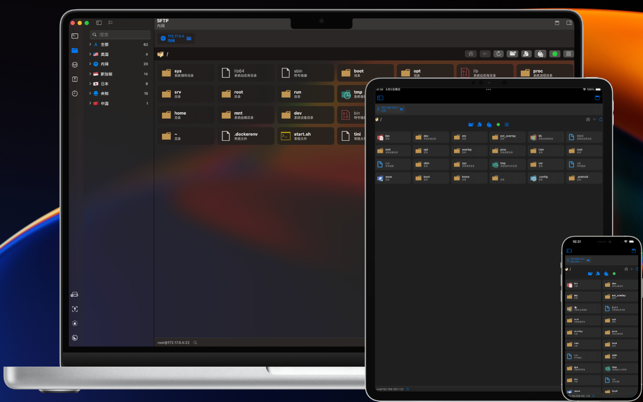643x402 pixels.
Task: Click the back arrow button in Mac toolbar
Action: coord(485,54)
